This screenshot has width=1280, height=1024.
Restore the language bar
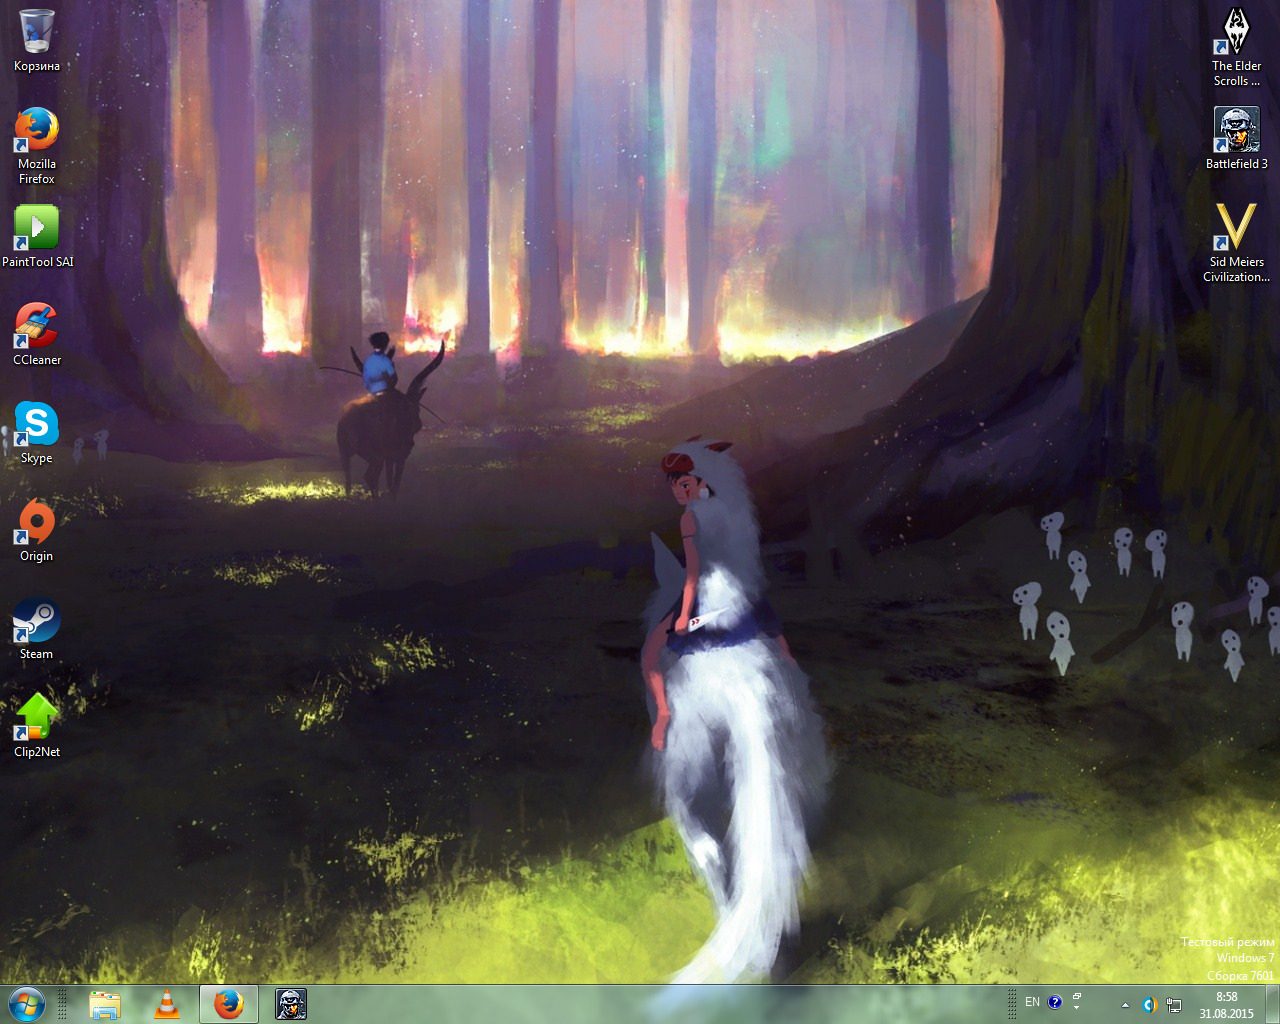[x=1077, y=997]
